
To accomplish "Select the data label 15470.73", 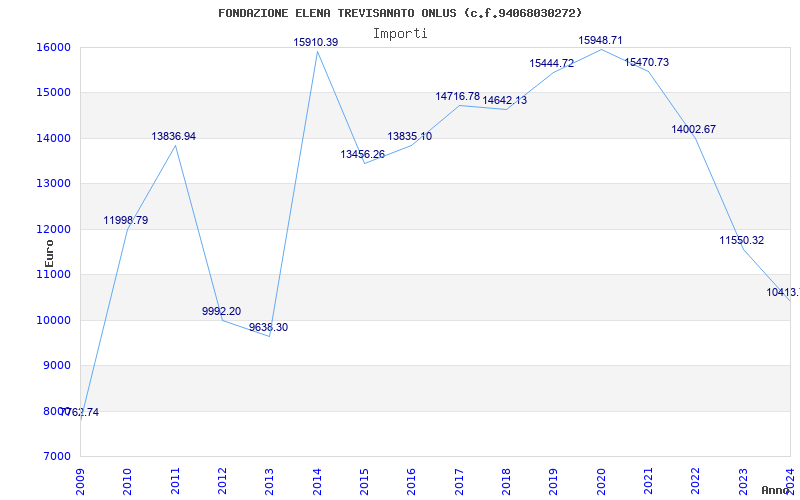I will point(646,62).
